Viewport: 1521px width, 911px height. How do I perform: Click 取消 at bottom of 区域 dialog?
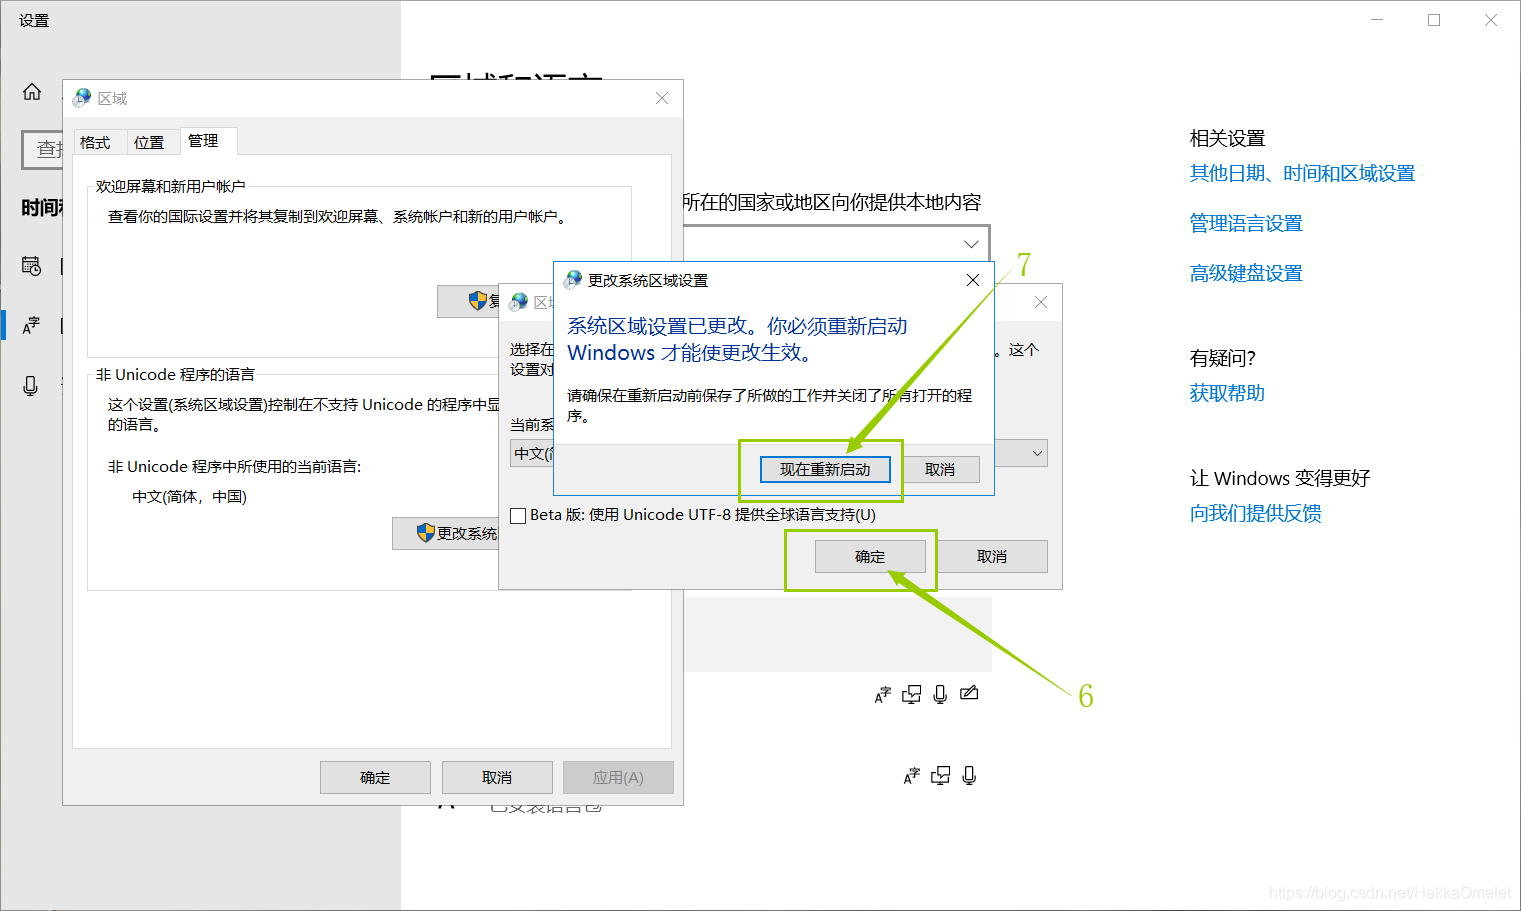tap(497, 777)
